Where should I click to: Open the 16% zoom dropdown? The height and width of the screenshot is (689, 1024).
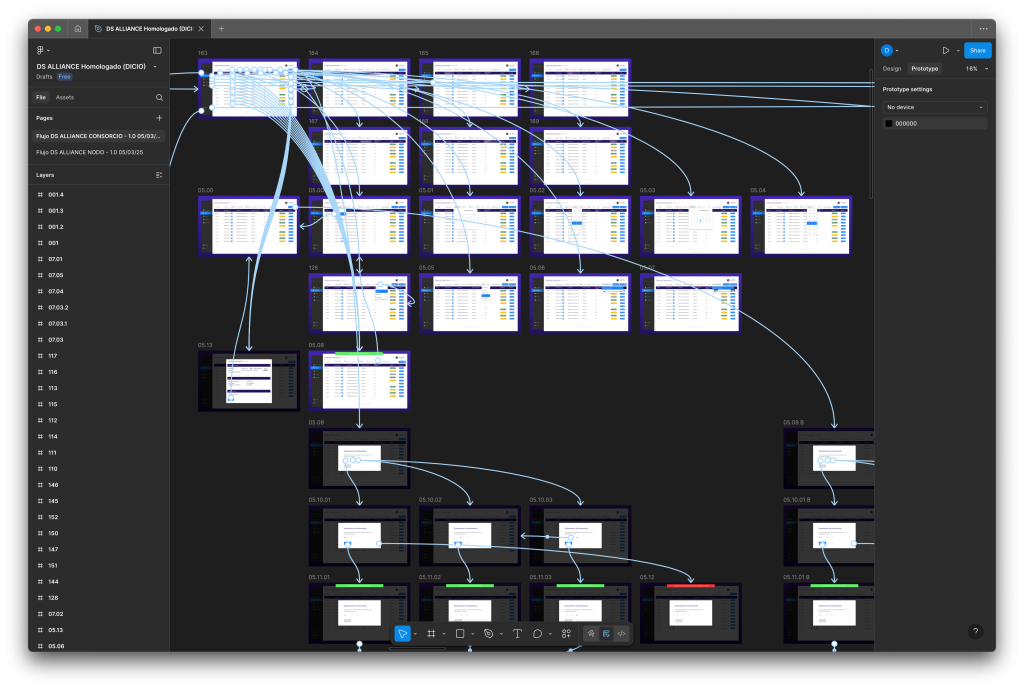977,69
